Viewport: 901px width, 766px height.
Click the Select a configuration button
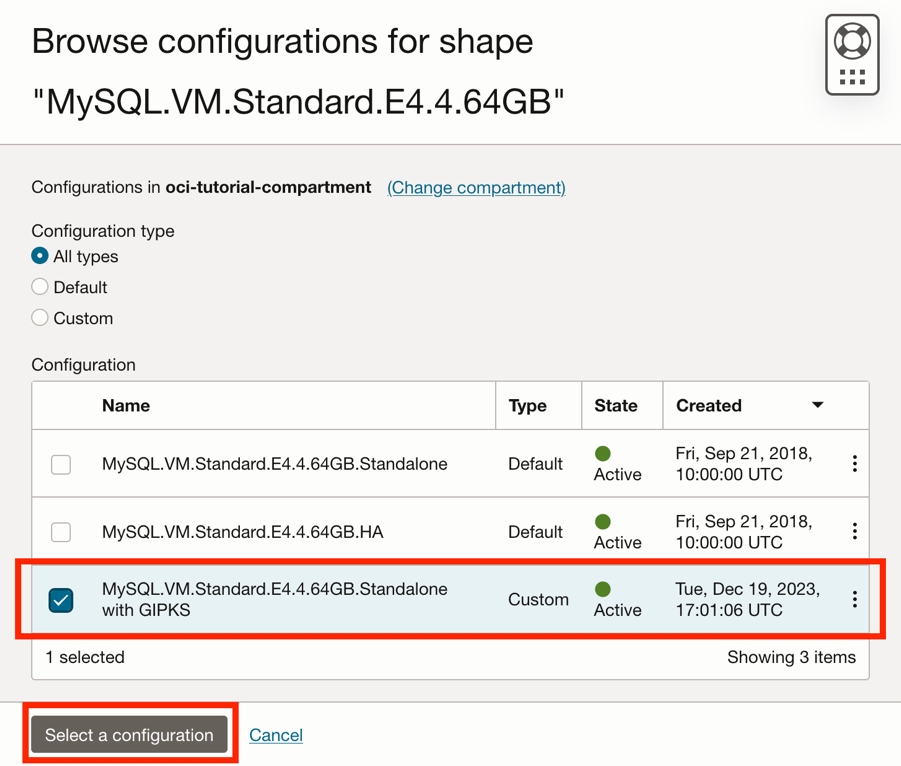129,735
